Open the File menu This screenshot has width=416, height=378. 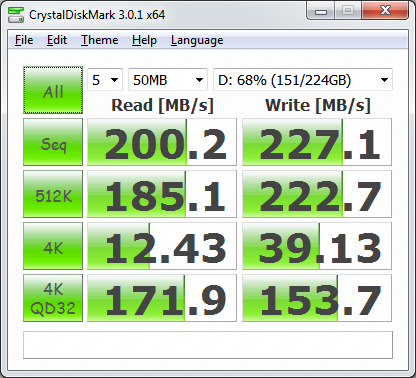click(x=24, y=40)
